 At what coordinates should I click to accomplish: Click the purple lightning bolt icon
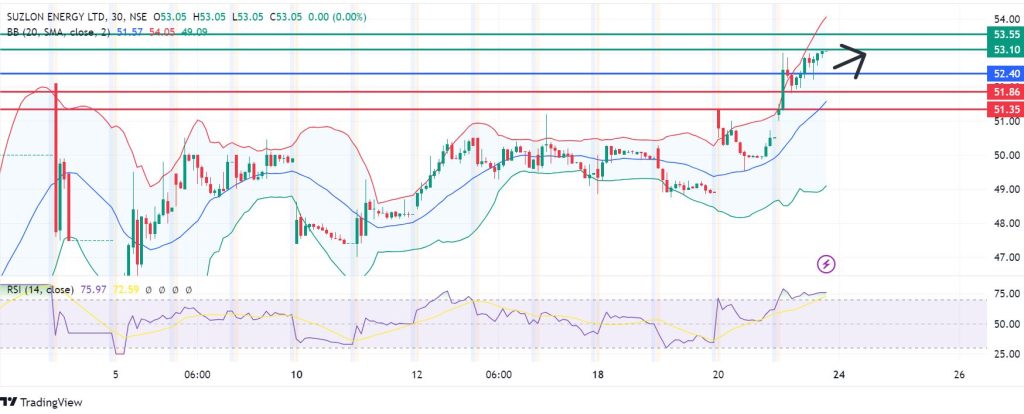click(x=827, y=264)
